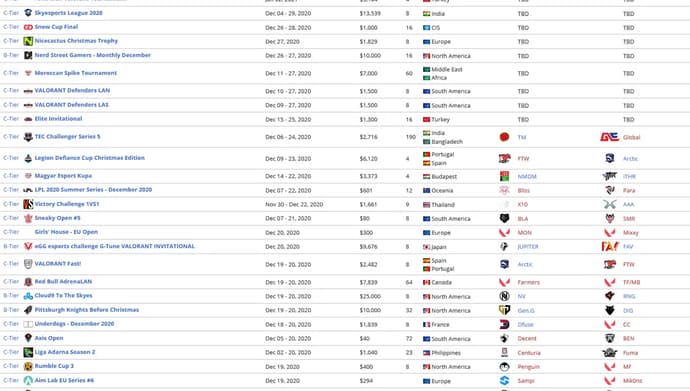Click the Japan flag in region column

pyautogui.click(x=426, y=247)
